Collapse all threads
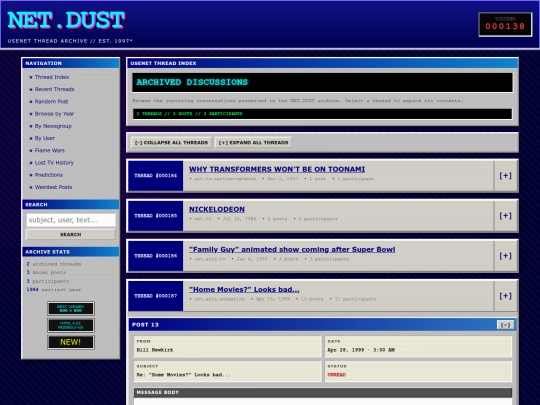 tap(171, 143)
